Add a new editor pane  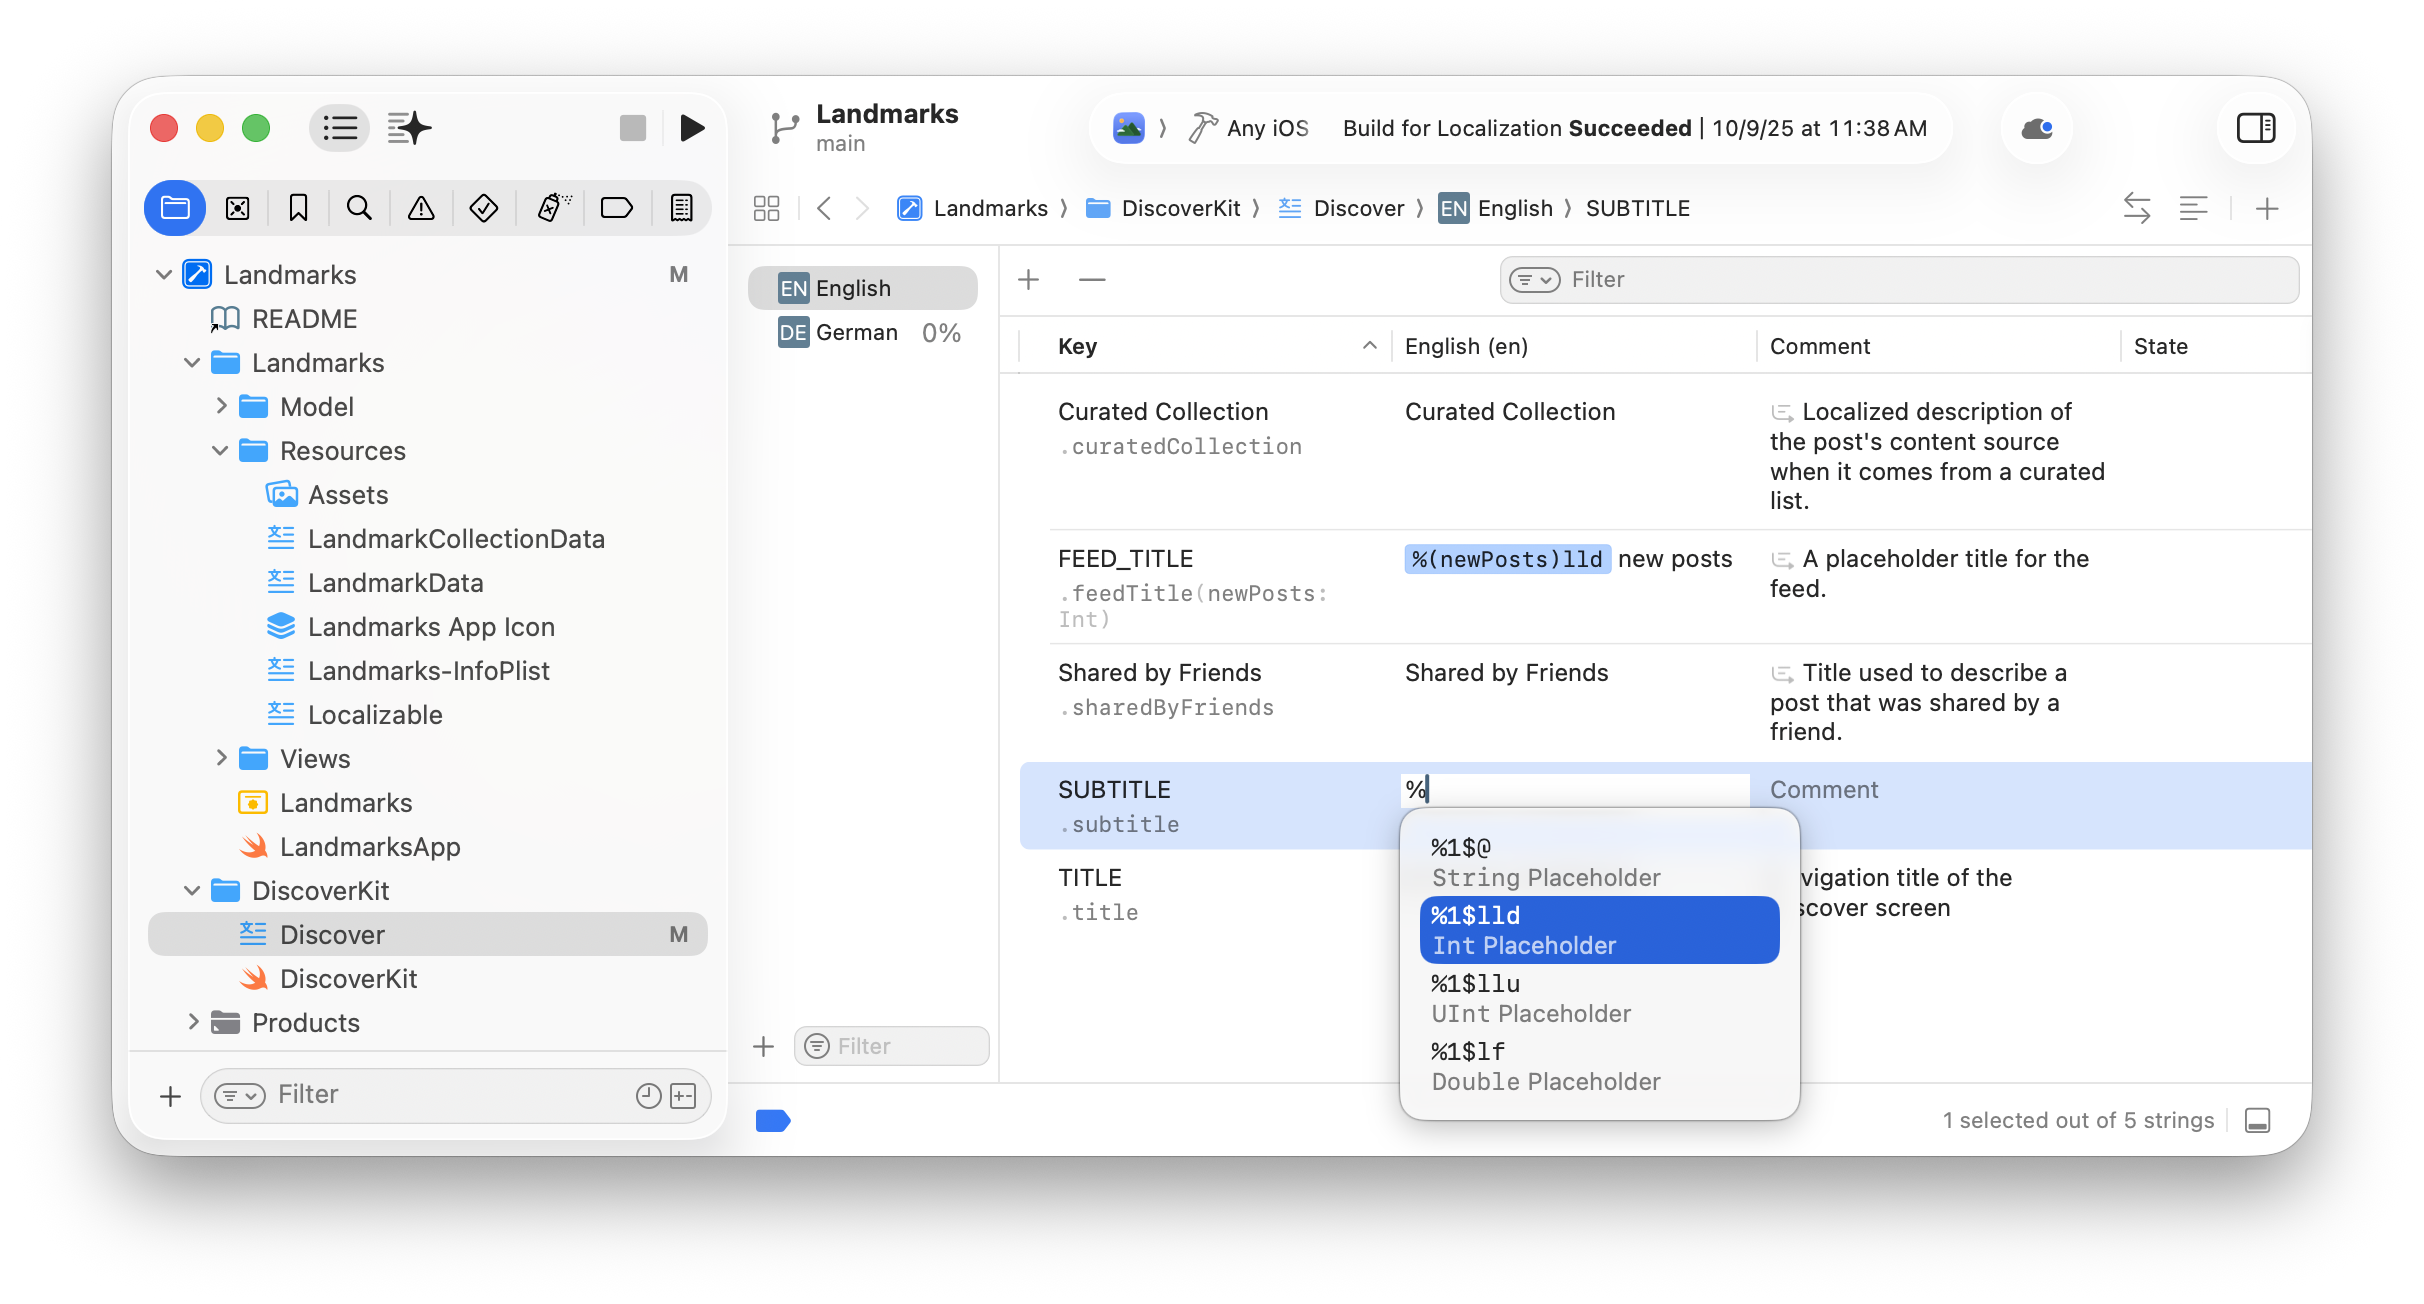pyautogui.click(x=2267, y=208)
